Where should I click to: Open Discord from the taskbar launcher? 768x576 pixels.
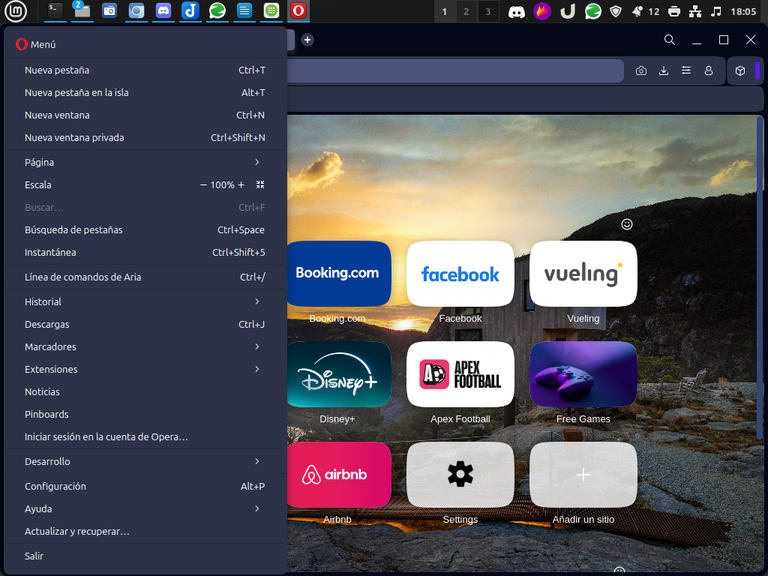163,11
